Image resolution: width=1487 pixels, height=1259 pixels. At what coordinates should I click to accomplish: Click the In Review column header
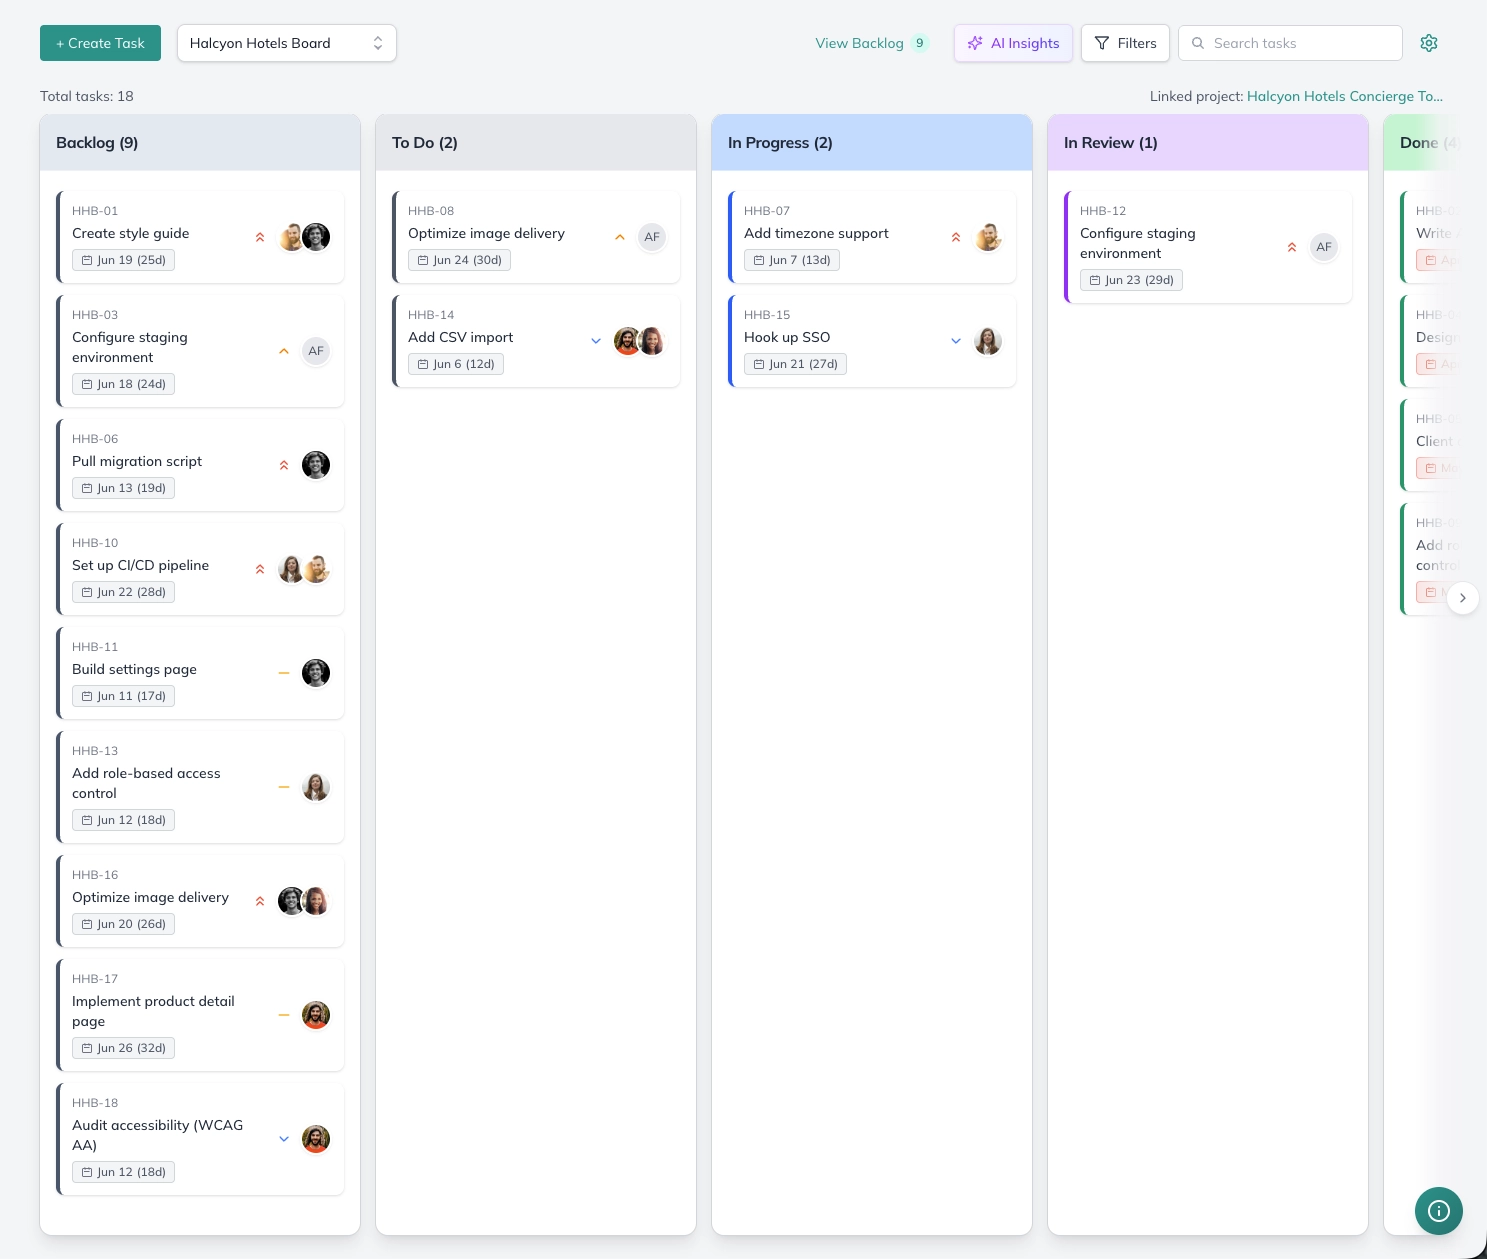point(1208,143)
